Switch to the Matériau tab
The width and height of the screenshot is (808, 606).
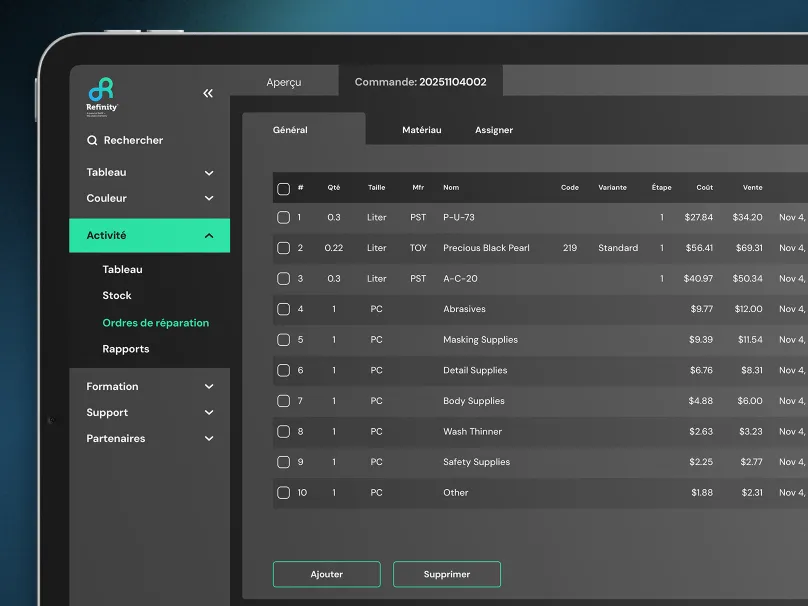[421, 130]
